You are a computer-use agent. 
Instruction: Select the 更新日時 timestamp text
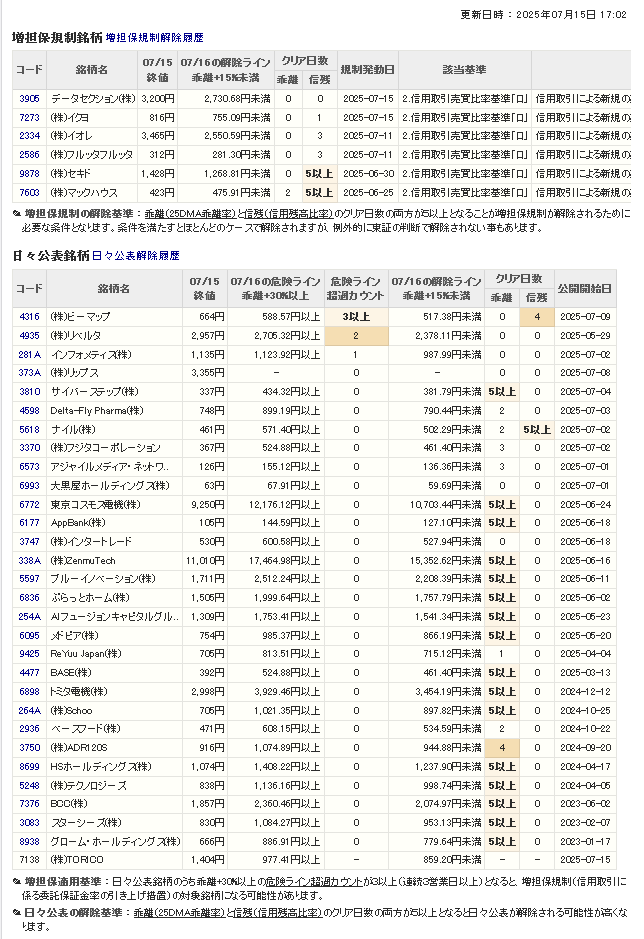[543, 14]
